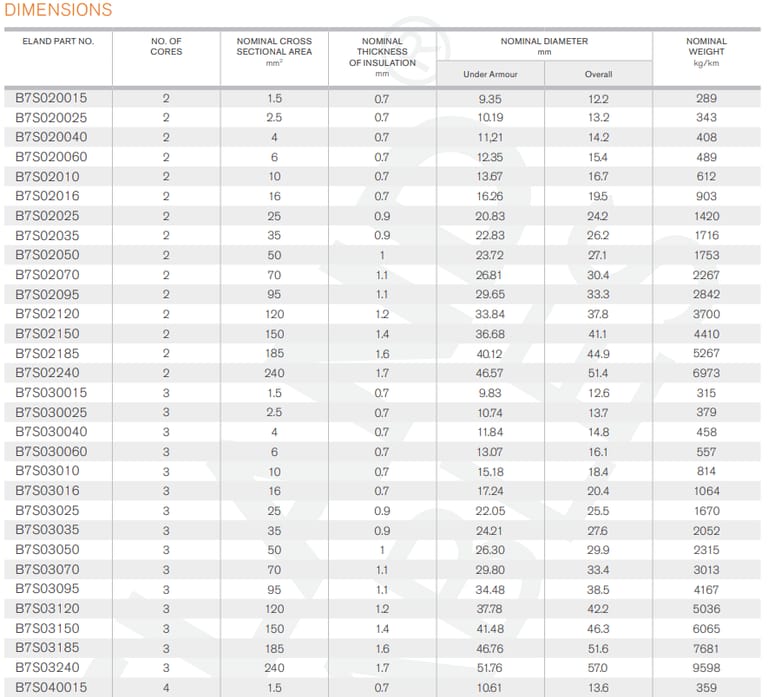Click the under armour value 46.57
The height and width of the screenshot is (697, 768).
coord(490,373)
